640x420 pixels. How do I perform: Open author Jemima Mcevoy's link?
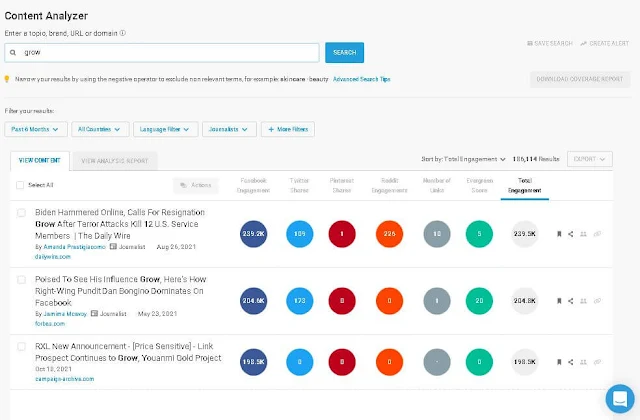coord(65,314)
